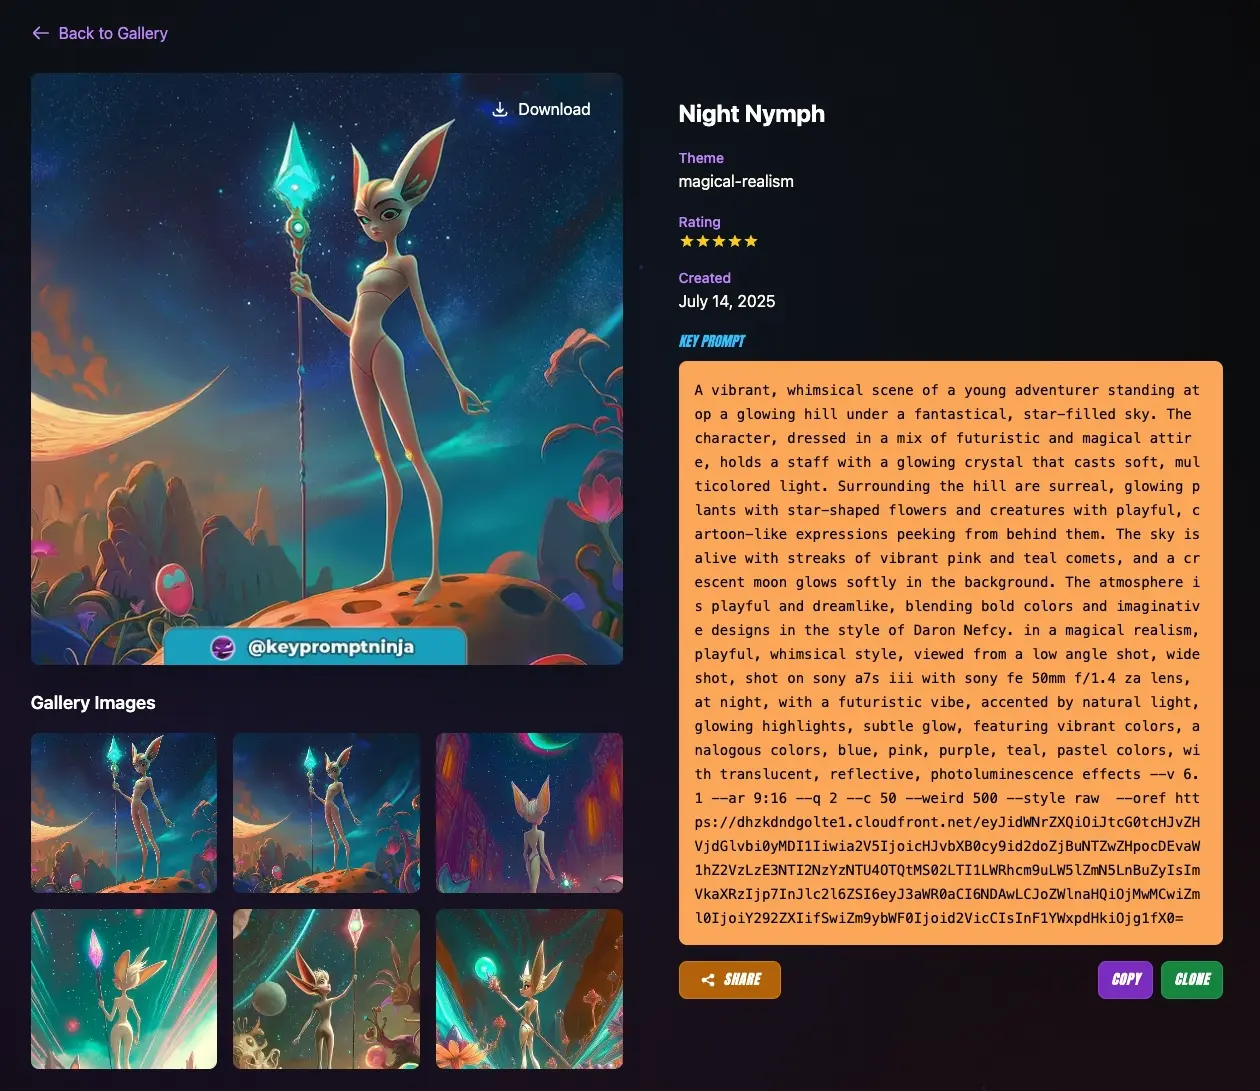The height and width of the screenshot is (1091, 1260).
Task: Click the Download button
Action: click(540, 109)
